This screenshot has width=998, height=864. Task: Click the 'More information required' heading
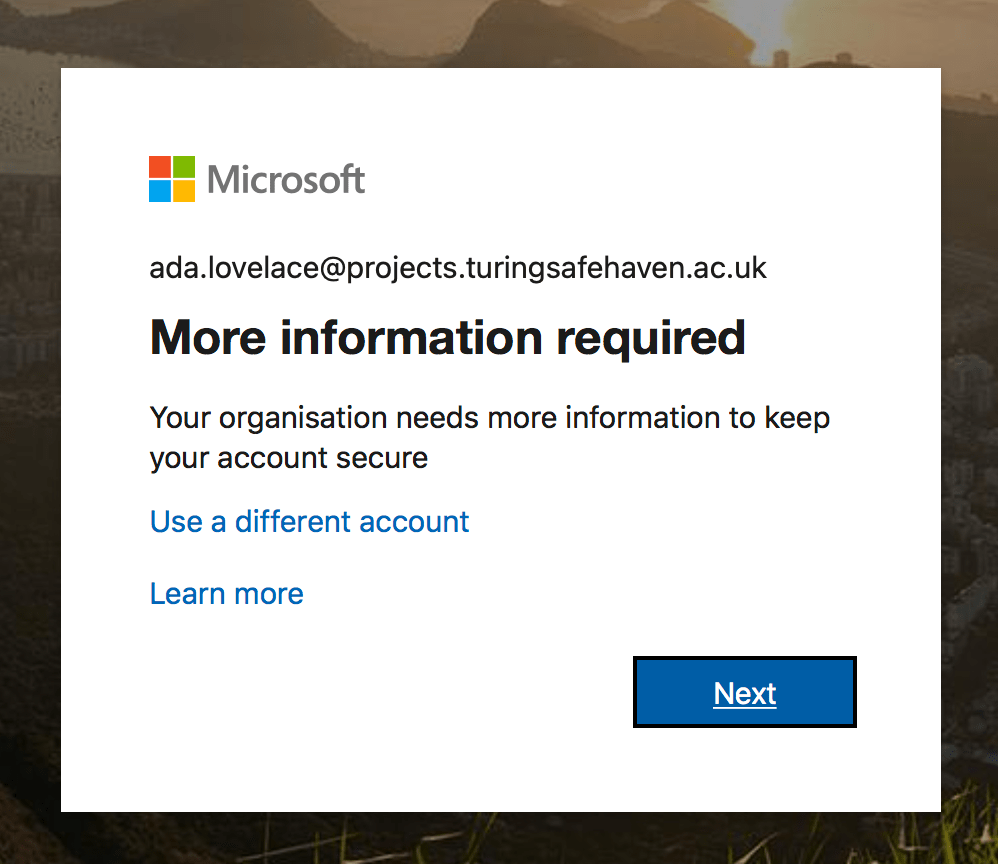[447, 338]
